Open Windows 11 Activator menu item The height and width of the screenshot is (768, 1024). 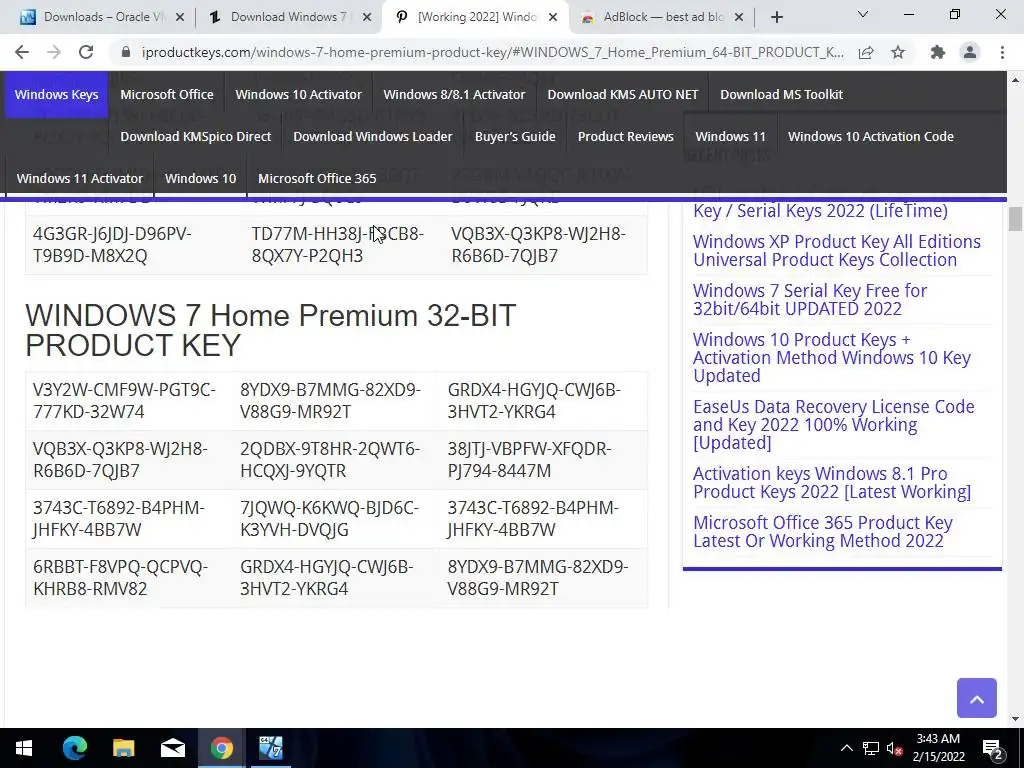[x=79, y=178]
